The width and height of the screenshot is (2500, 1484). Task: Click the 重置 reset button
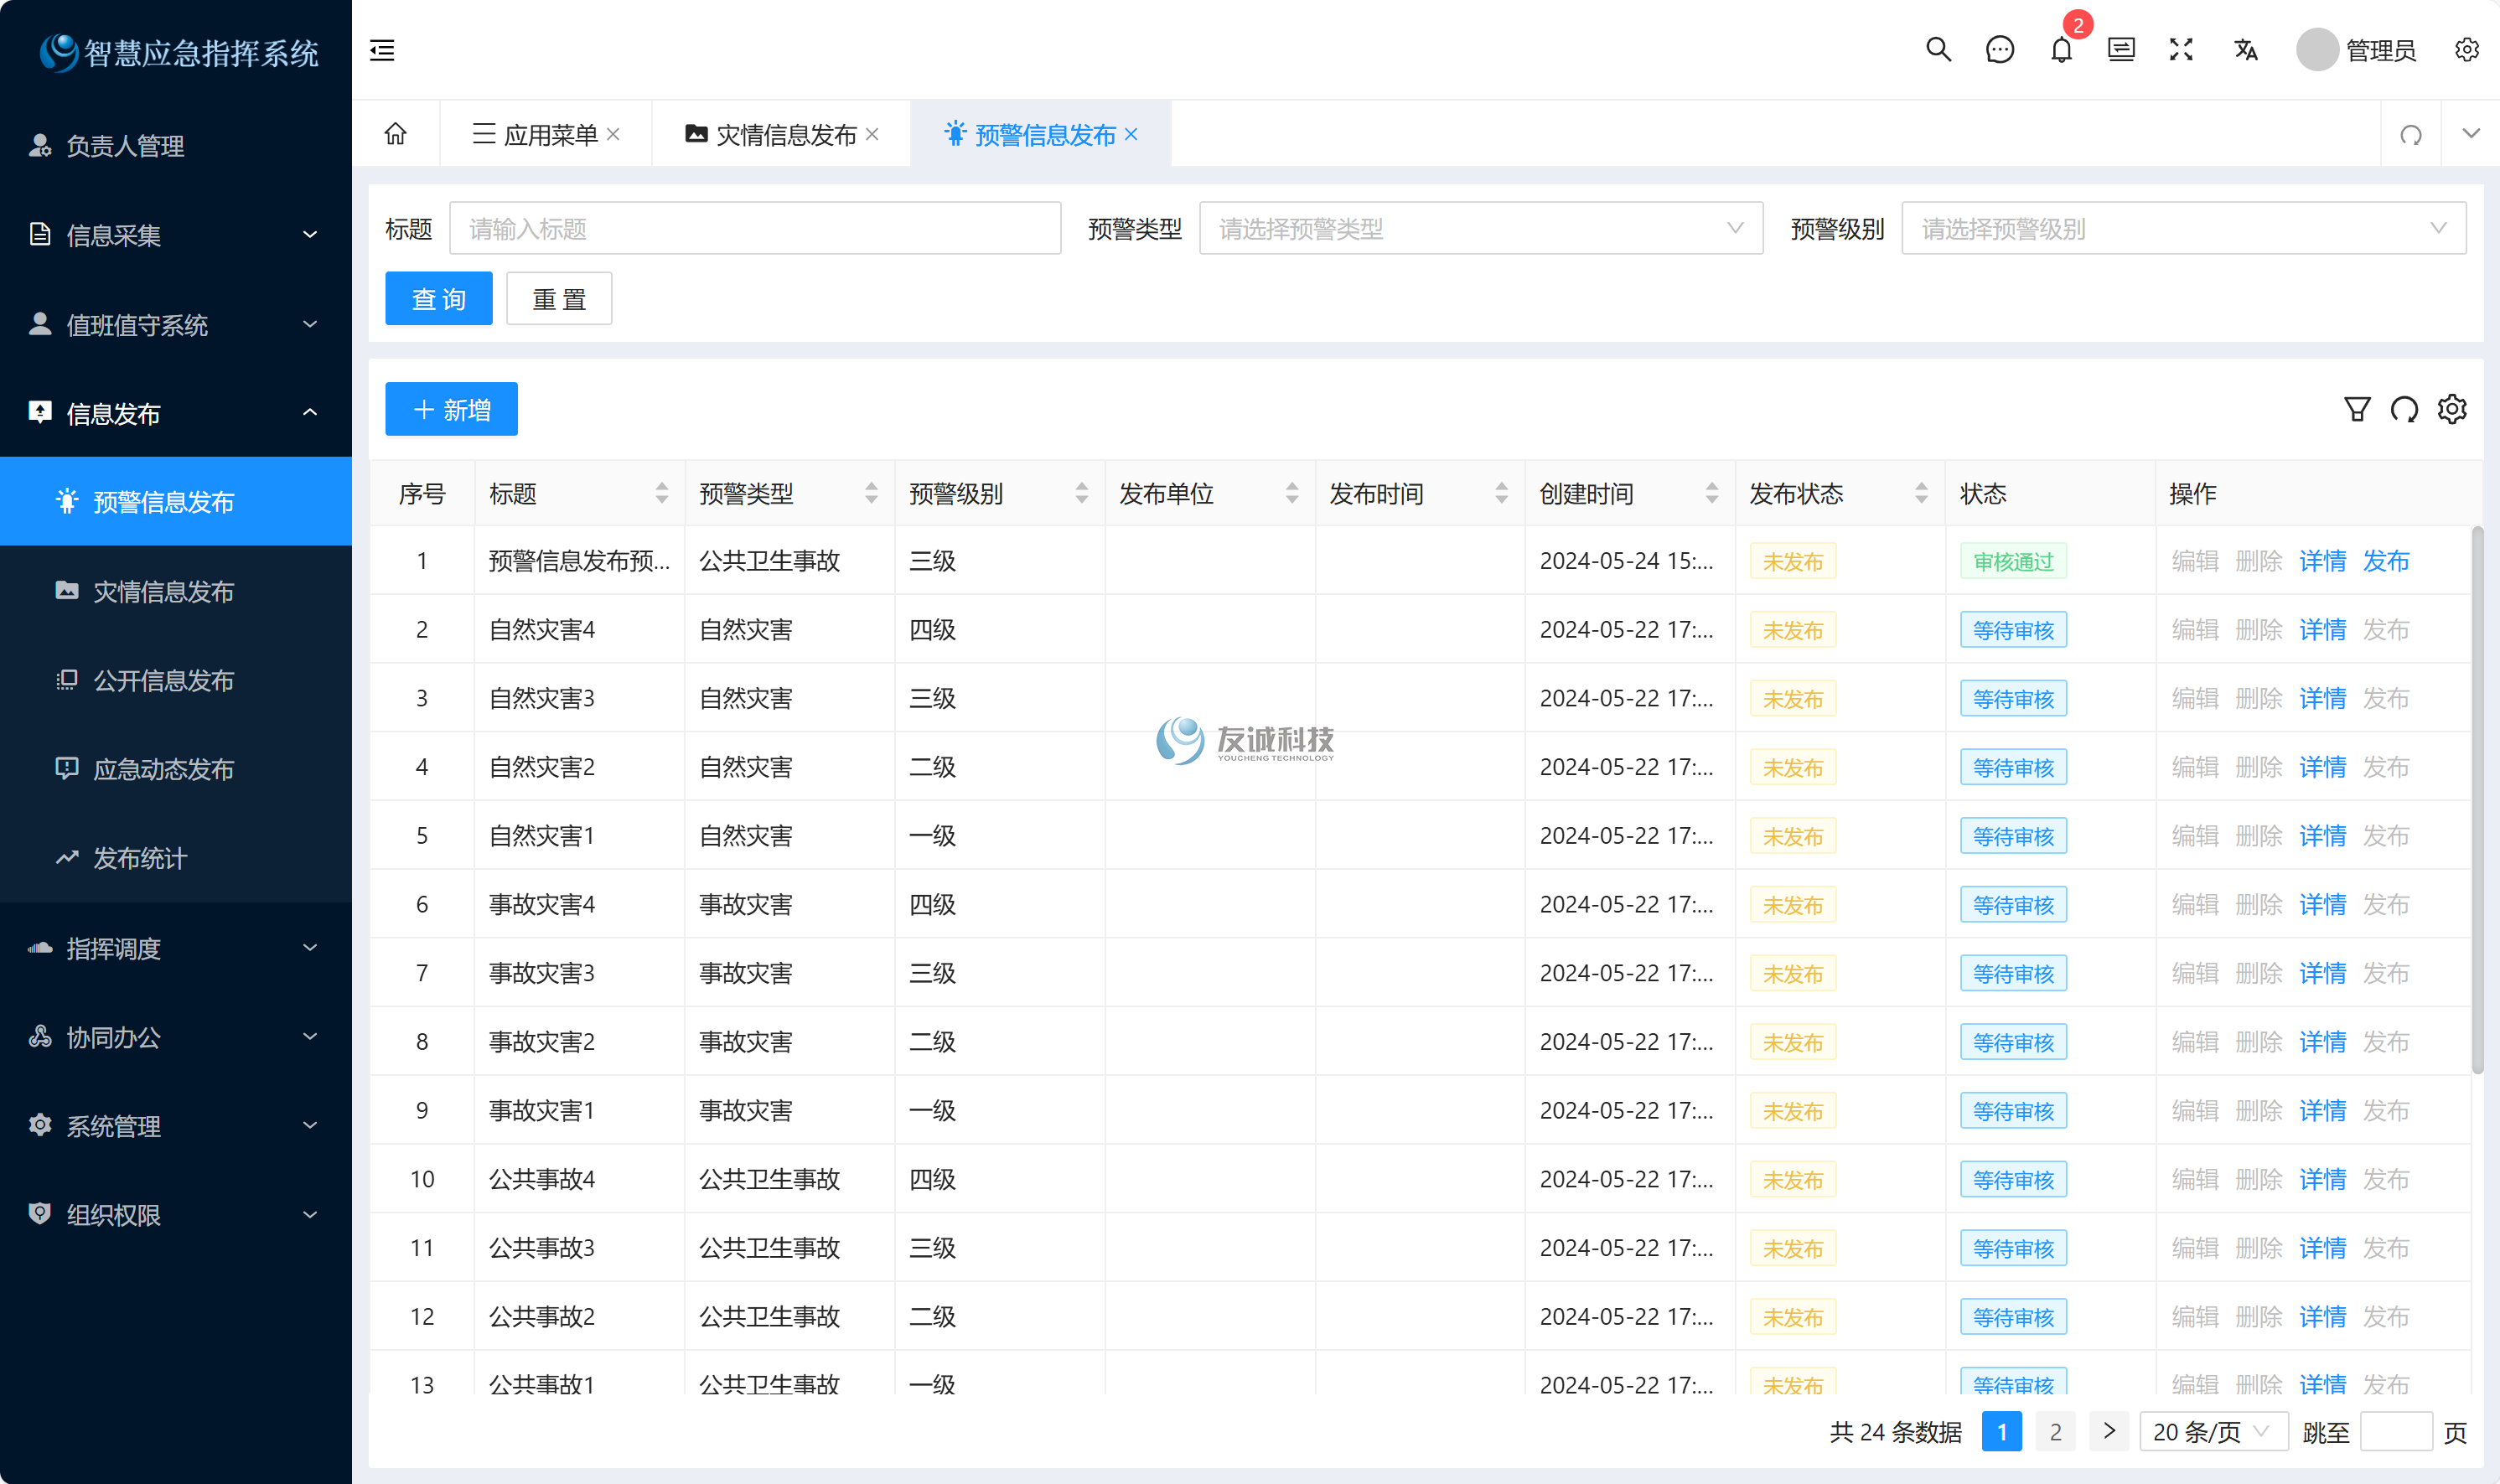point(559,298)
